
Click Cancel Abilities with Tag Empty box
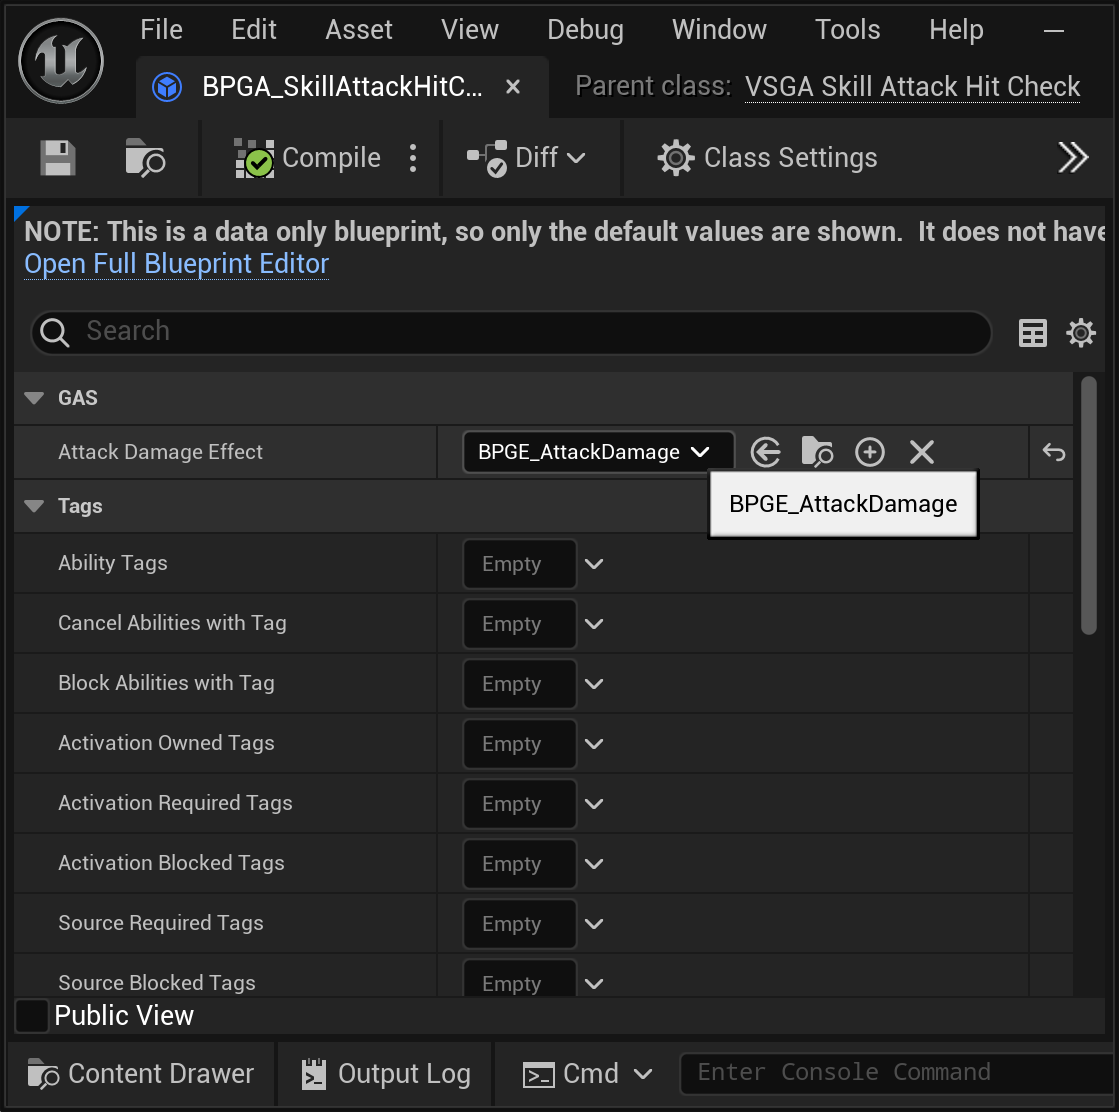[520, 624]
